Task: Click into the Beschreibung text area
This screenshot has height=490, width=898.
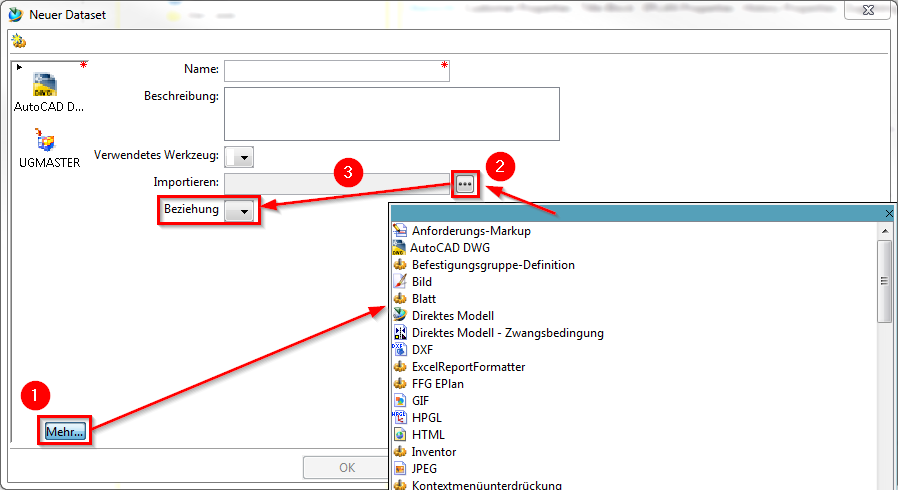Action: pyautogui.click(x=391, y=113)
